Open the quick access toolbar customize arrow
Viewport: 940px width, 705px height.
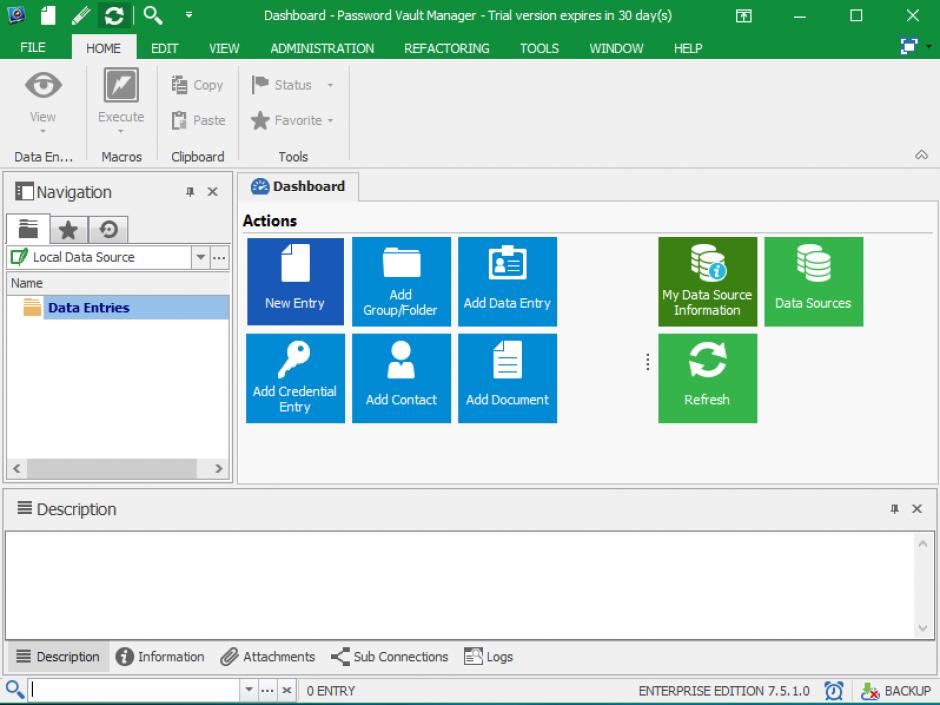(x=189, y=15)
